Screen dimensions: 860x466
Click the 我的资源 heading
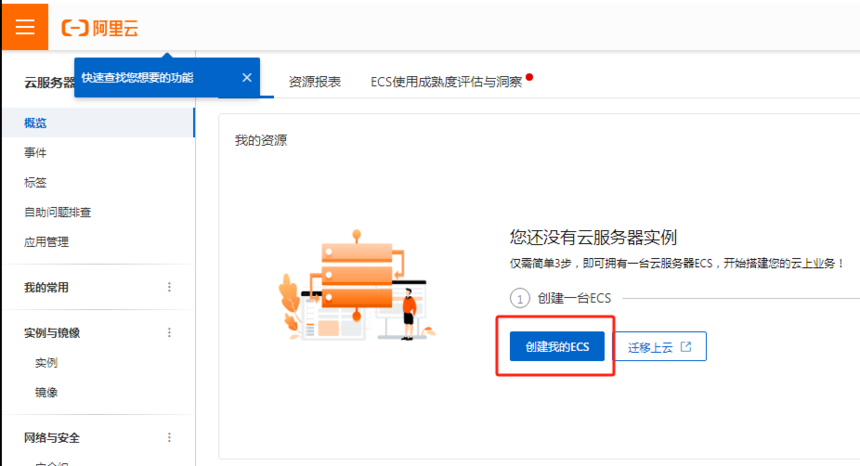coord(261,140)
